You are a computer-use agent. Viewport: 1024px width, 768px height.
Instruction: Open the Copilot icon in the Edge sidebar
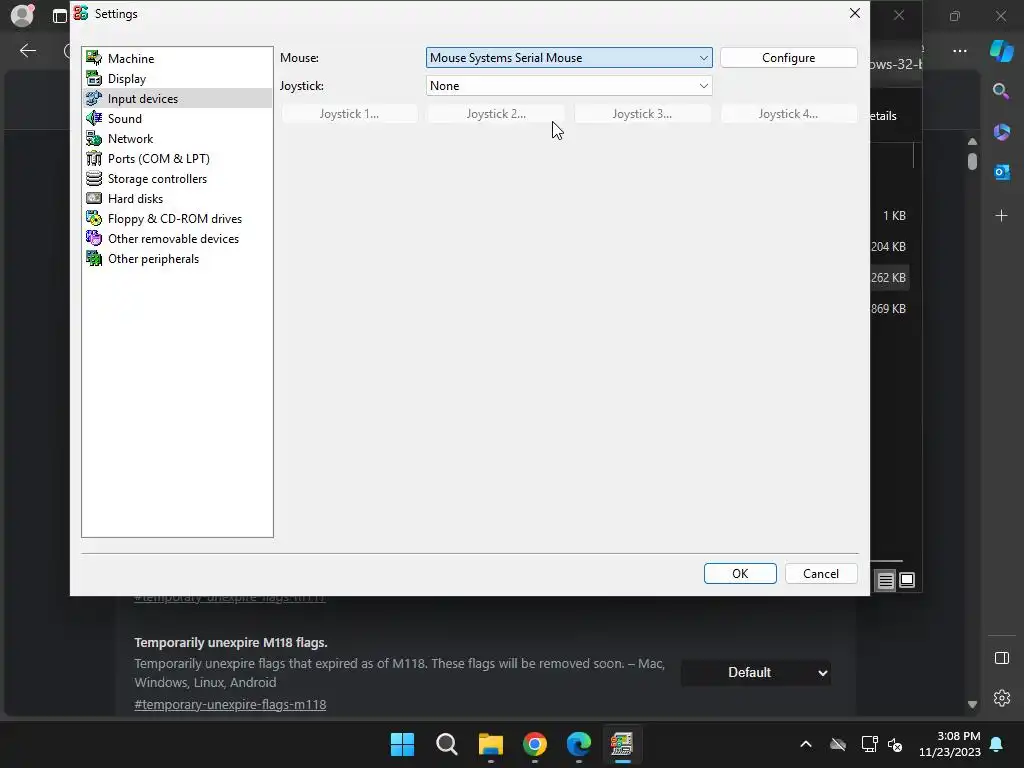(x=1001, y=51)
